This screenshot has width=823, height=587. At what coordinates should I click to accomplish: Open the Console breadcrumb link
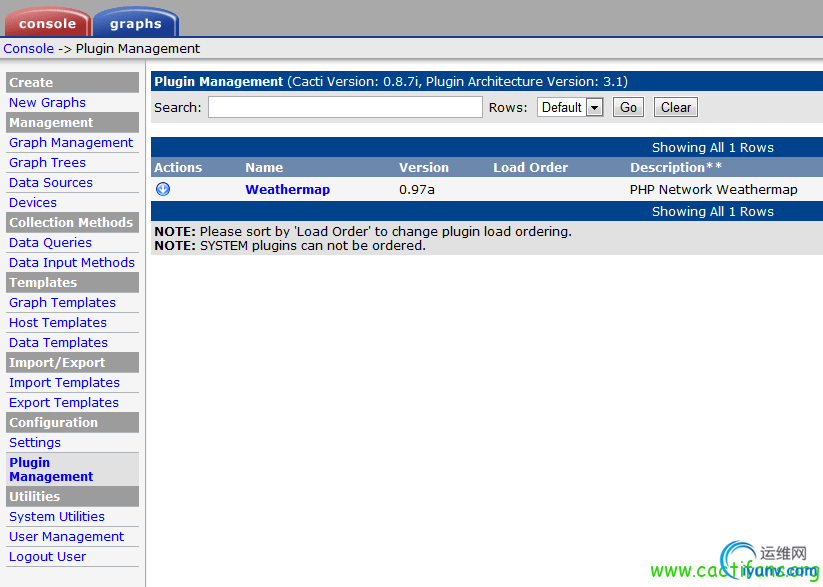click(x=28, y=48)
